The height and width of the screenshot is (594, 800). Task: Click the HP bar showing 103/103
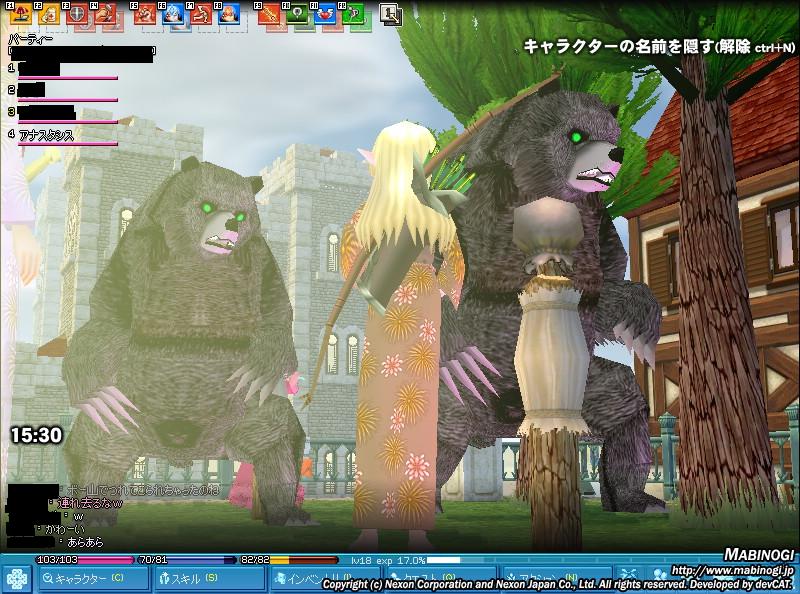(85, 560)
